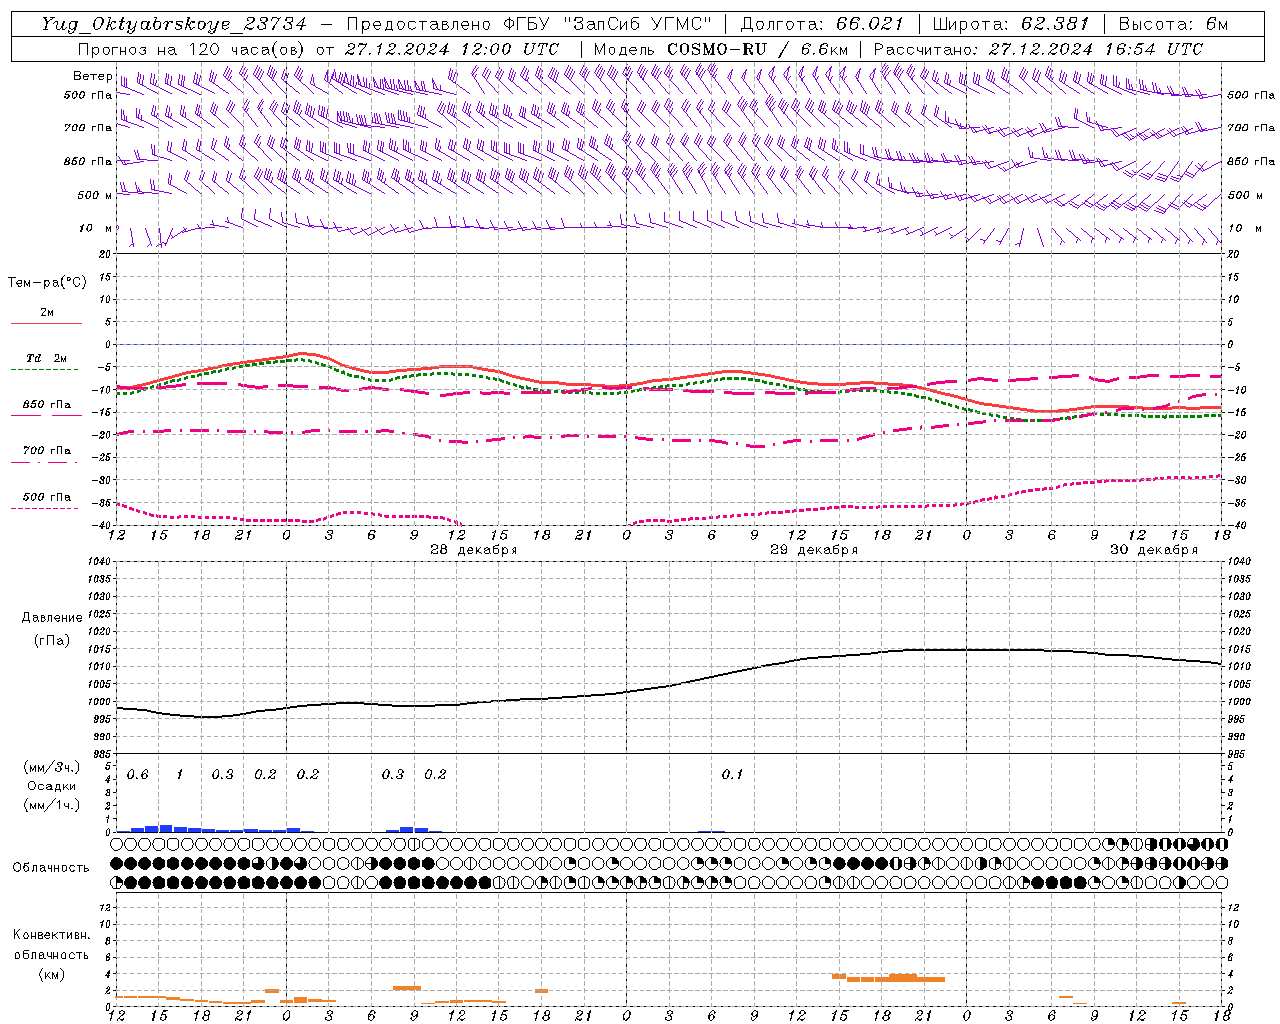Click the Модель COSMO-RU / 6.6км label
Screen dimensions: 1280x1024
(720, 49)
